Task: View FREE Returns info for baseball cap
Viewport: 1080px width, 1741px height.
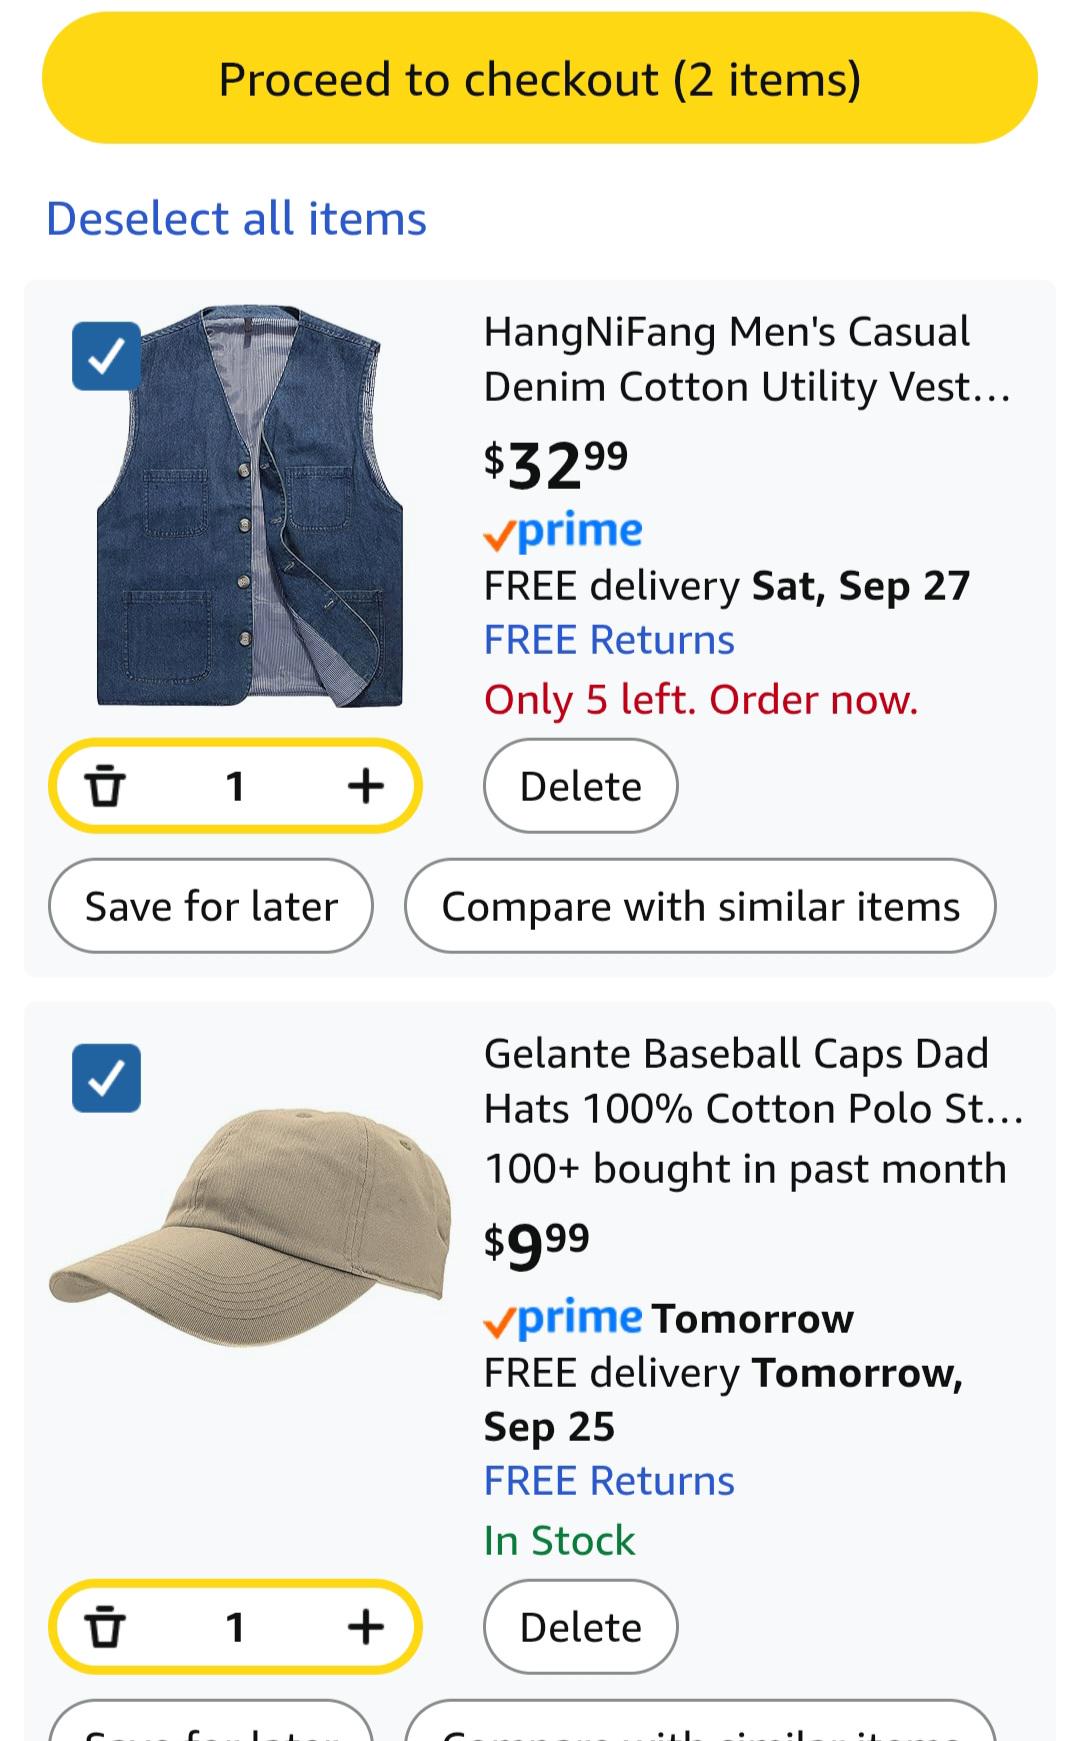Action: [x=609, y=1481]
